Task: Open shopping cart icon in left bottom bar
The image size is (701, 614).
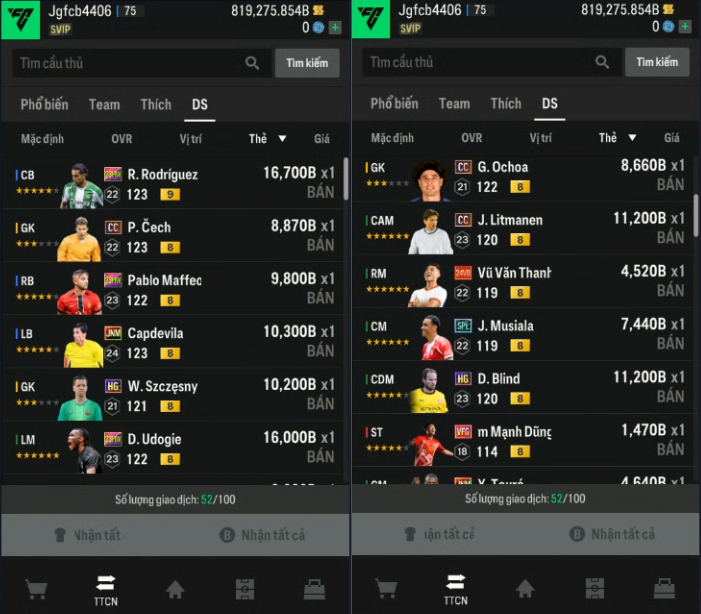Action: pos(36,589)
